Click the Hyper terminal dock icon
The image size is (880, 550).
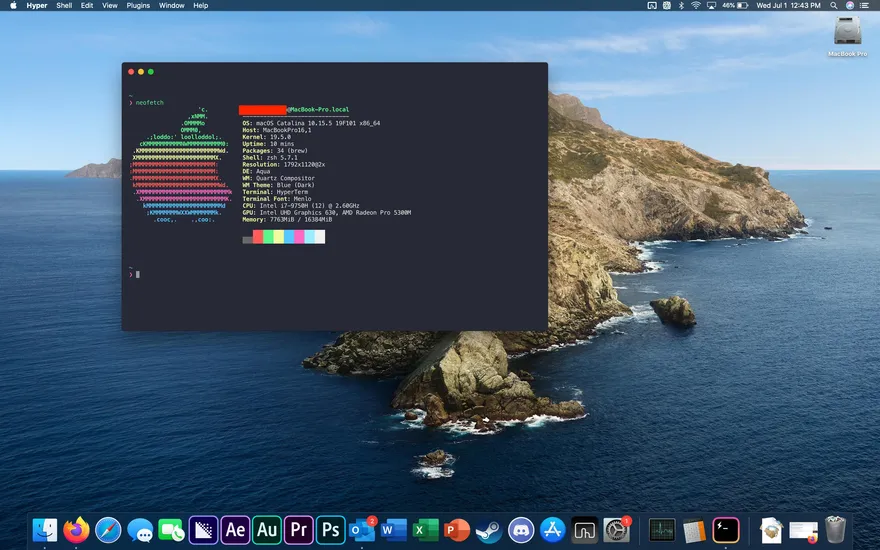(726, 530)
